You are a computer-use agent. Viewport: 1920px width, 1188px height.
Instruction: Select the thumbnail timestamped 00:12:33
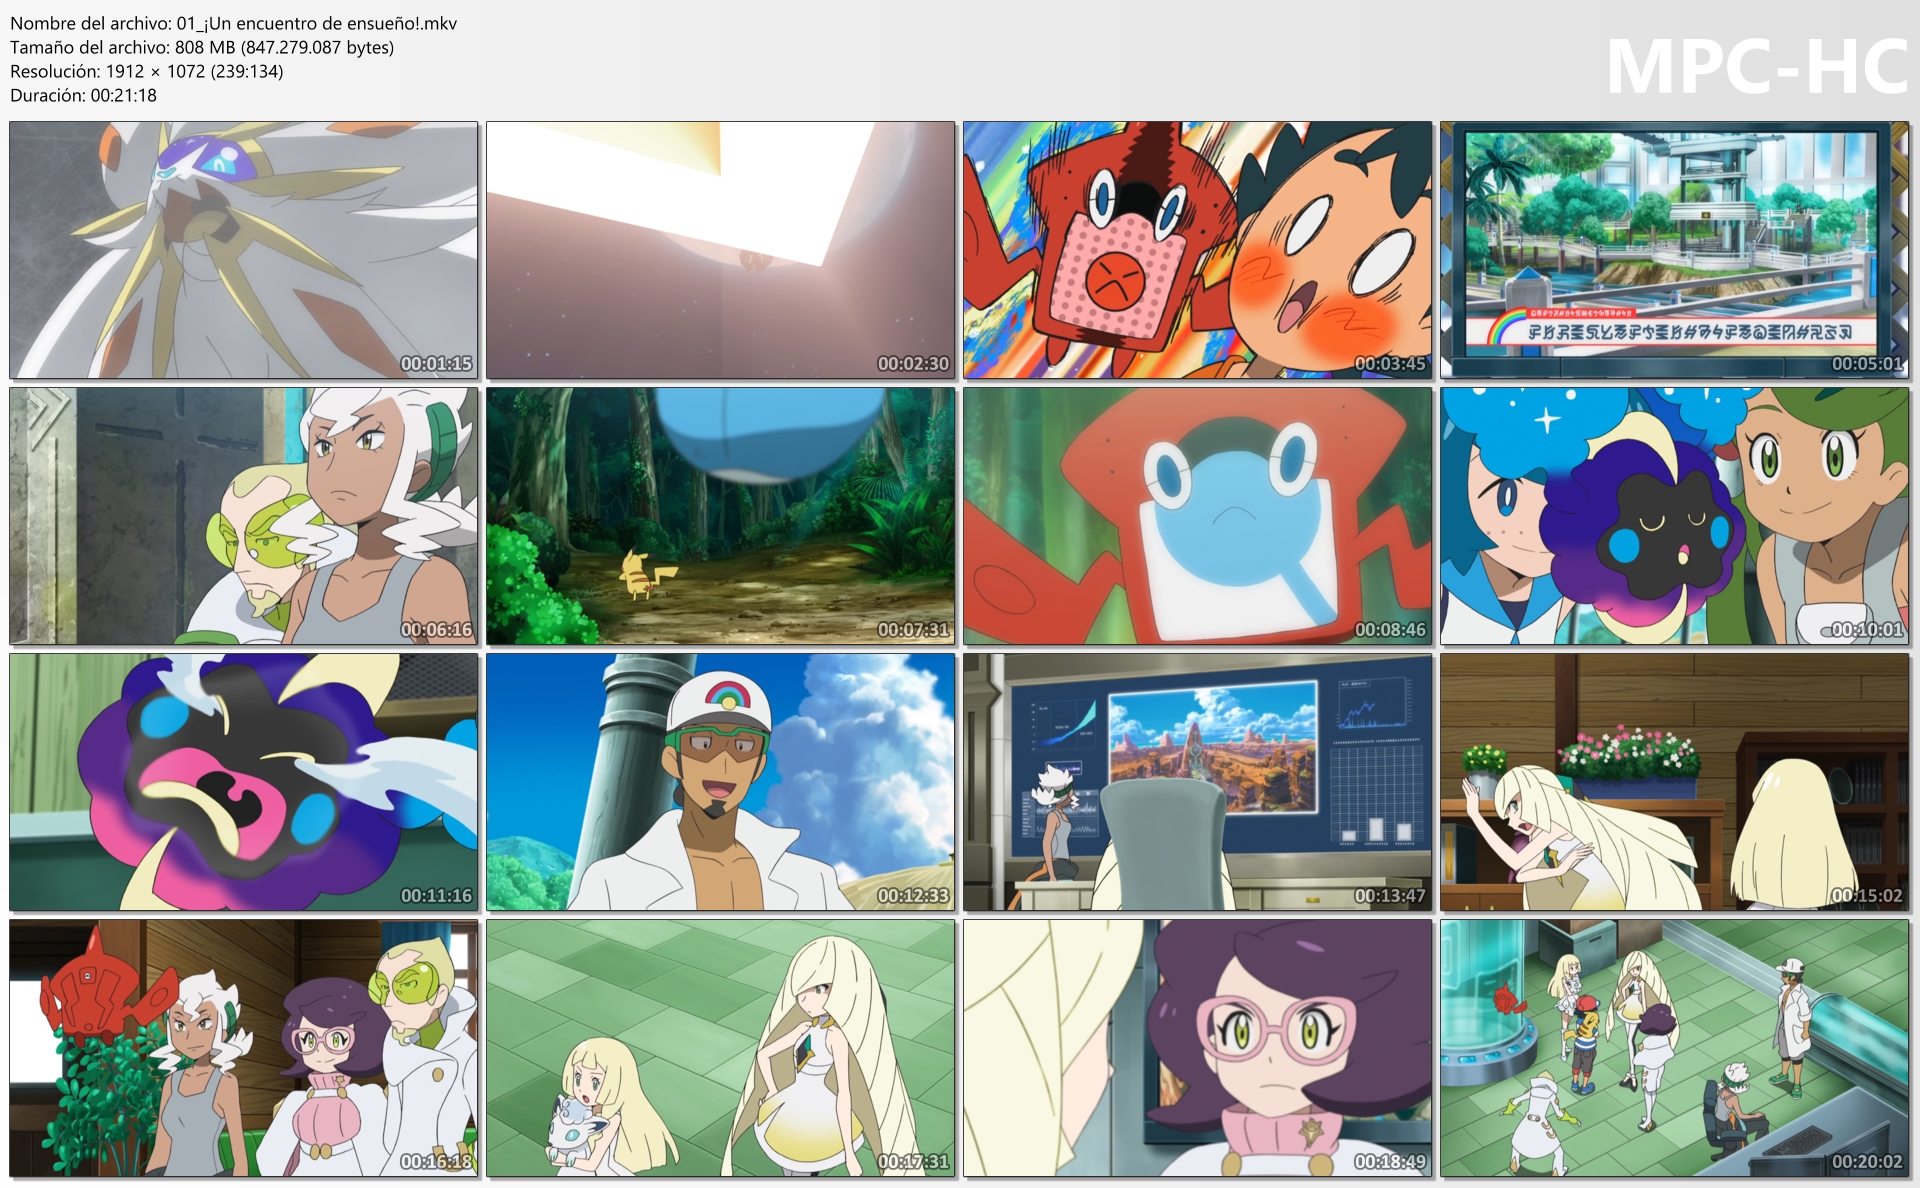[721, 782]
